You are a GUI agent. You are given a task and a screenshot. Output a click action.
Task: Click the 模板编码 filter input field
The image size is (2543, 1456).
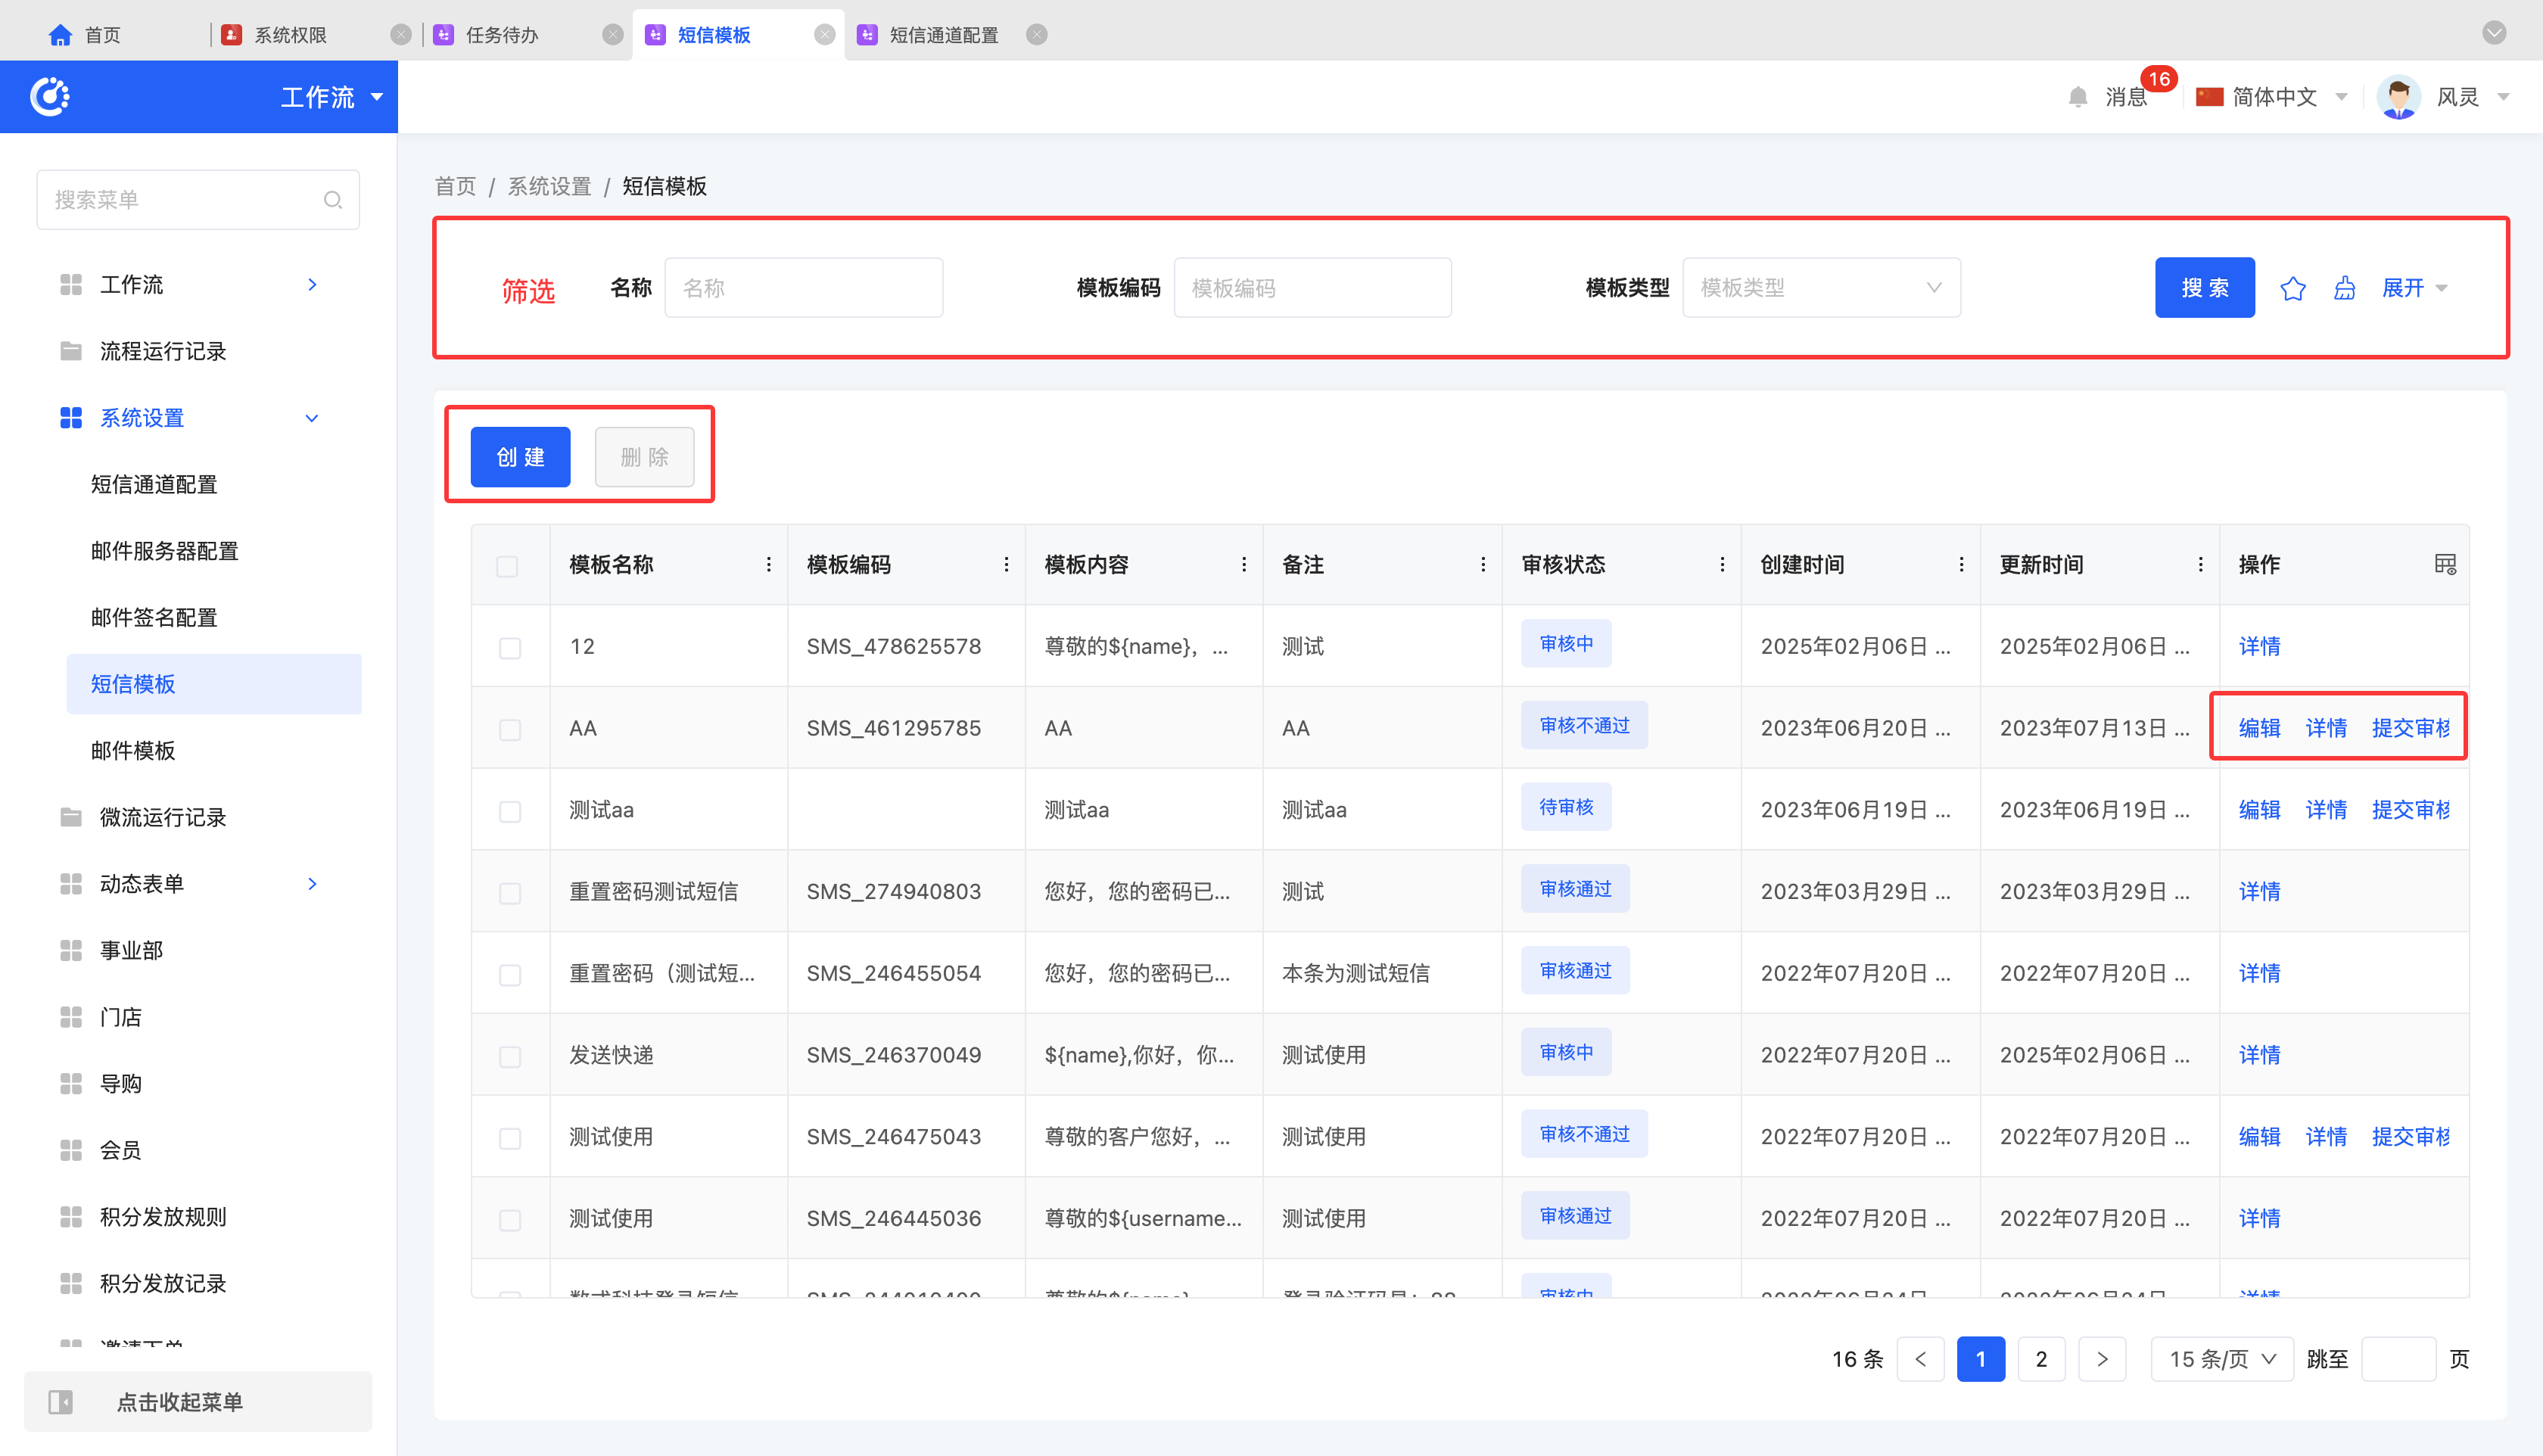coord(1311,289)
